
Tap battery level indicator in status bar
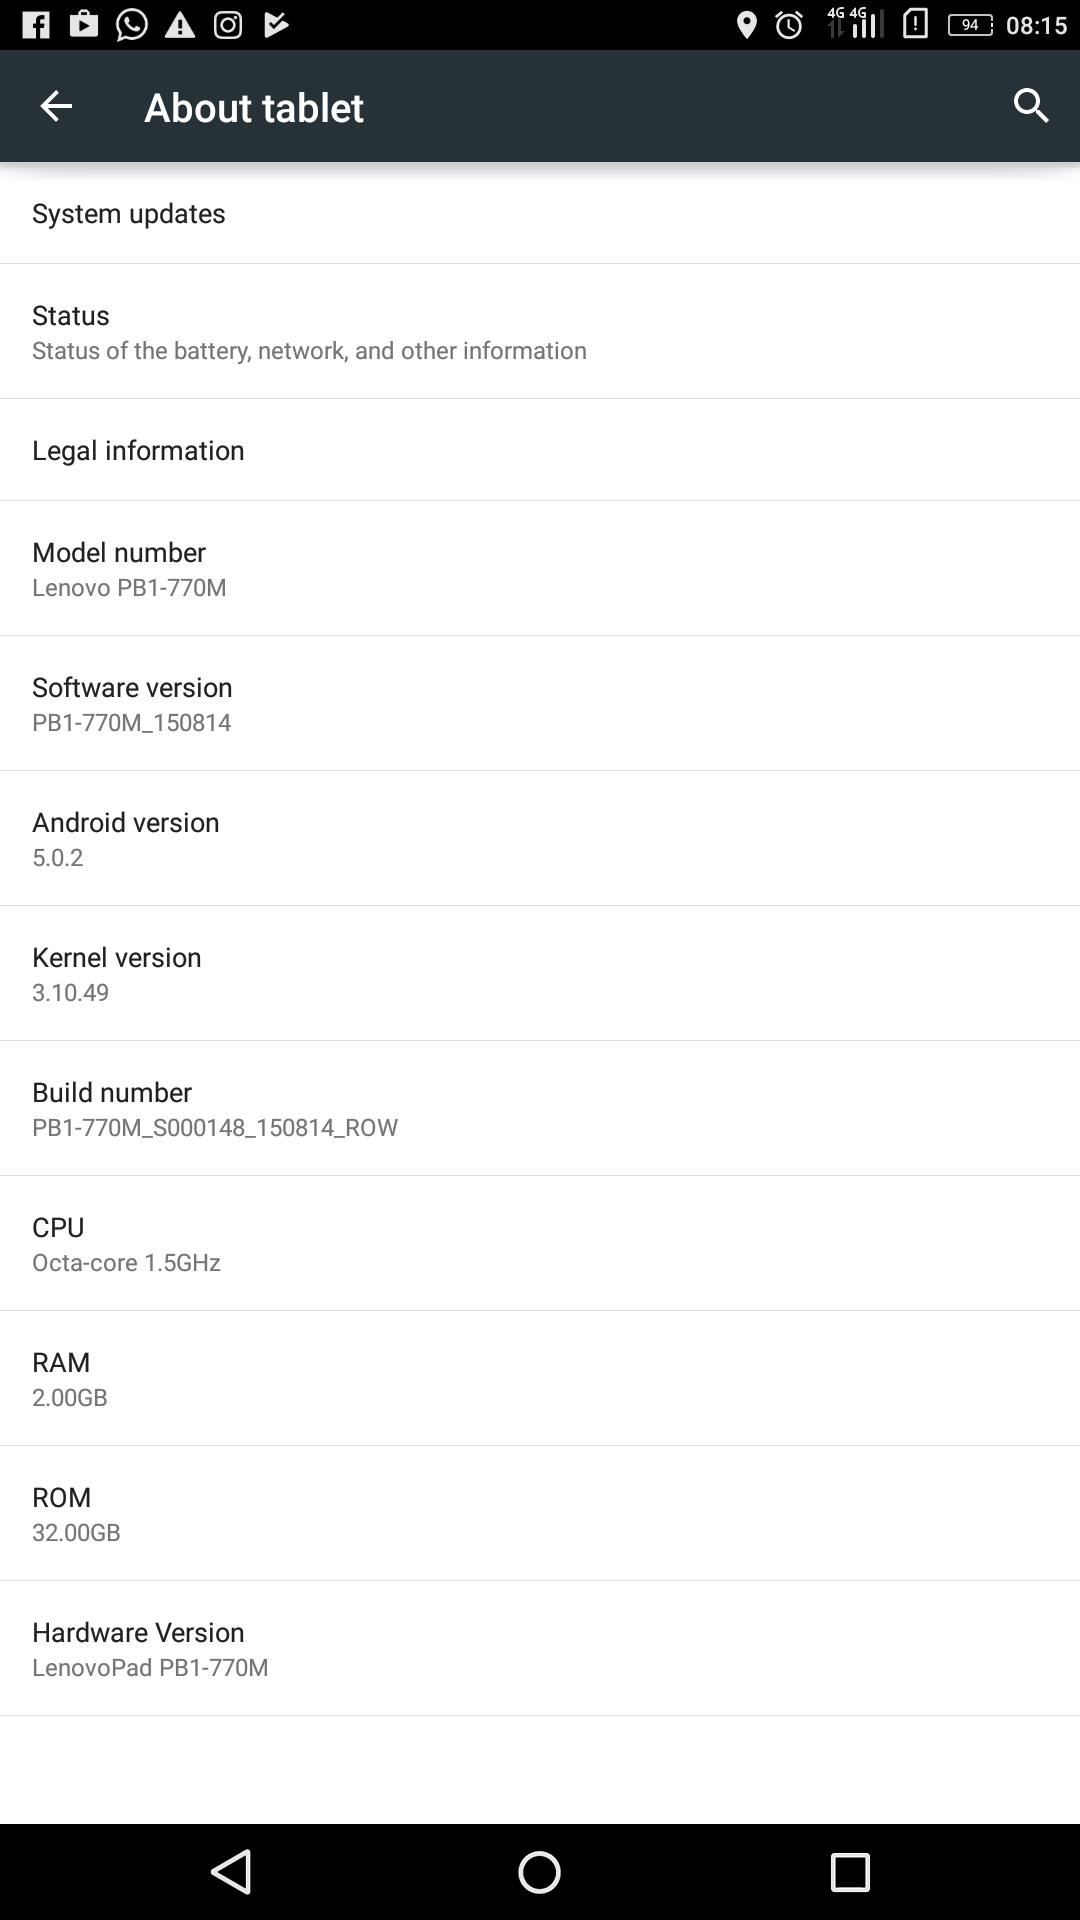970,25
